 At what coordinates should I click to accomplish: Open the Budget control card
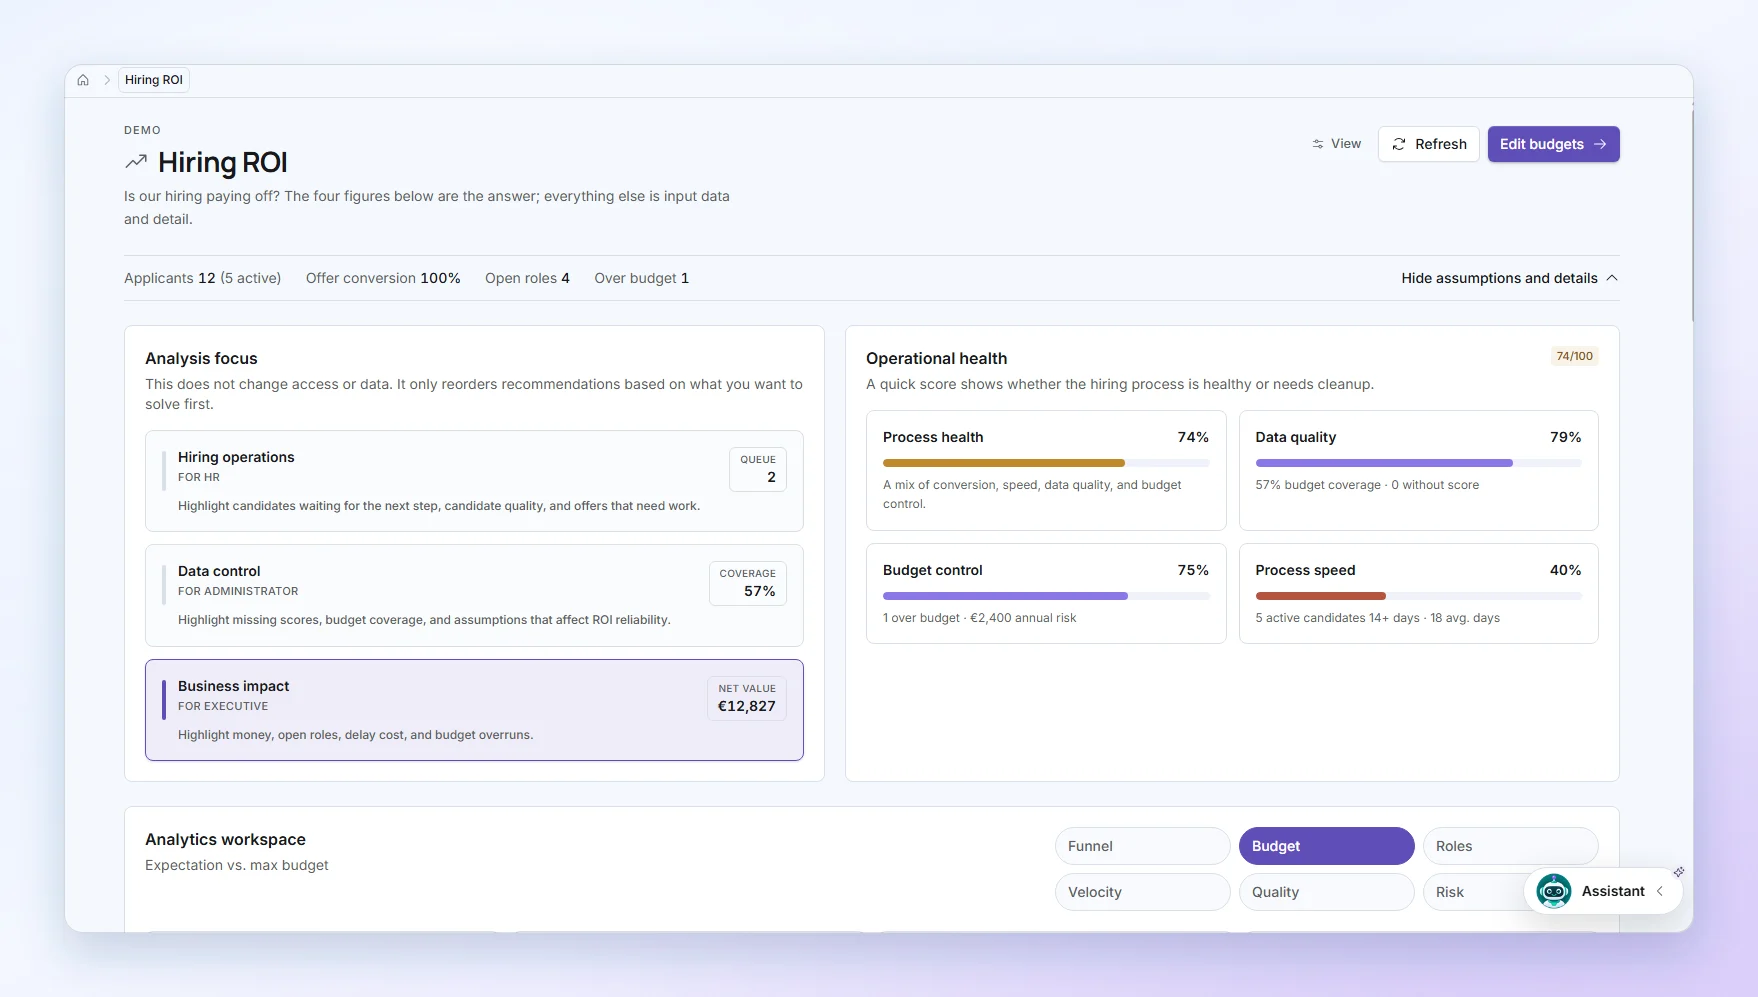coord(1046,593)
